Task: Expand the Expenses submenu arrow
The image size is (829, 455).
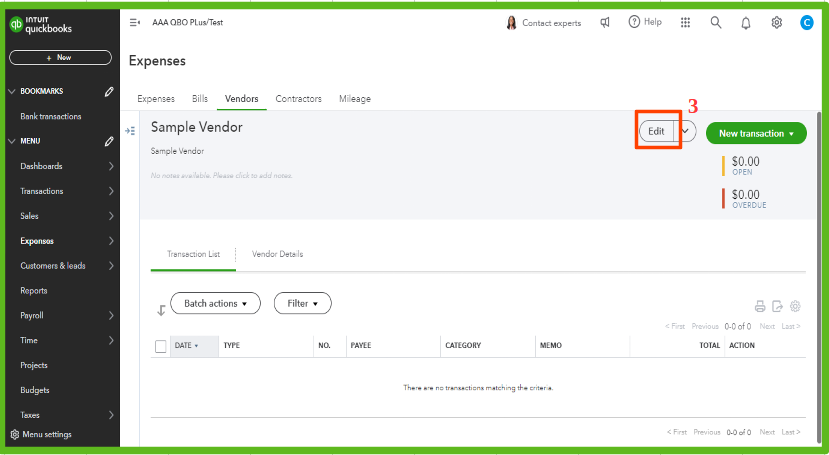Action: point(111,241)
